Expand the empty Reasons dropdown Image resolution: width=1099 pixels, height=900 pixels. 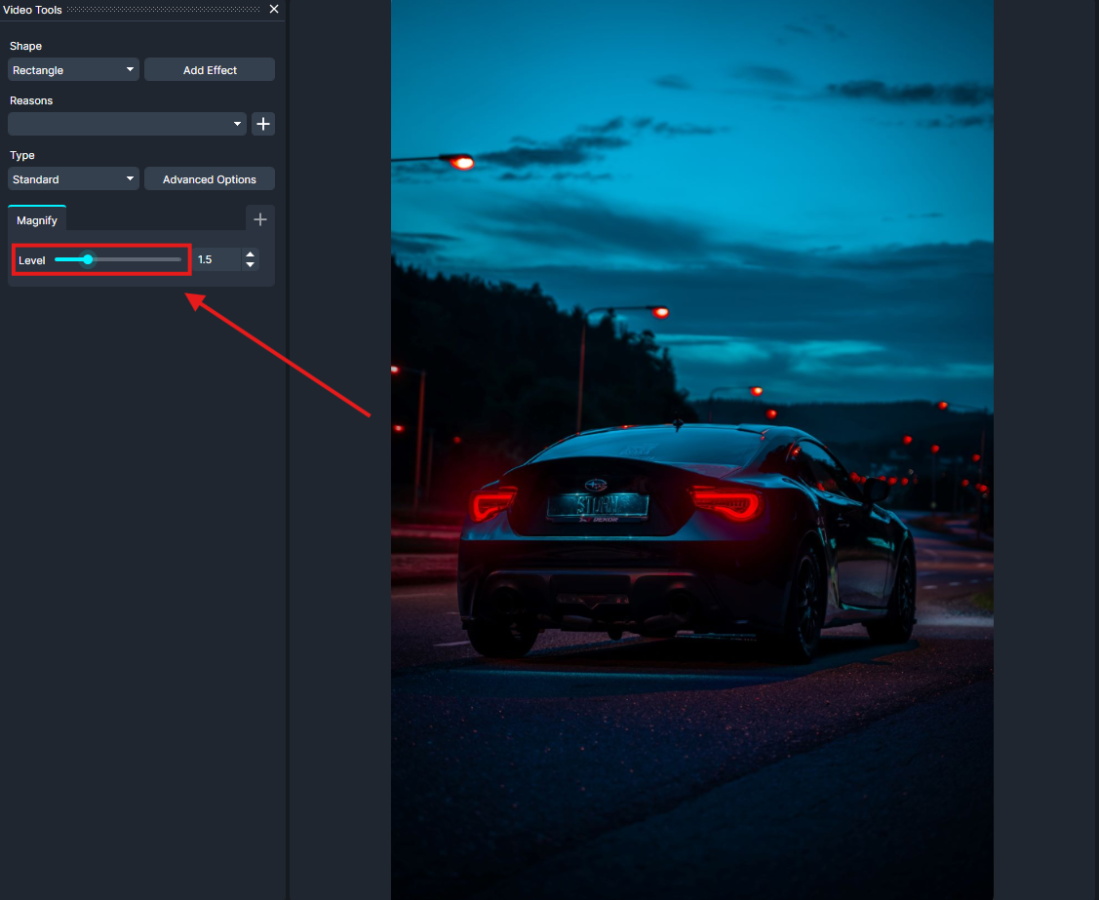click(x=127, y=124)
